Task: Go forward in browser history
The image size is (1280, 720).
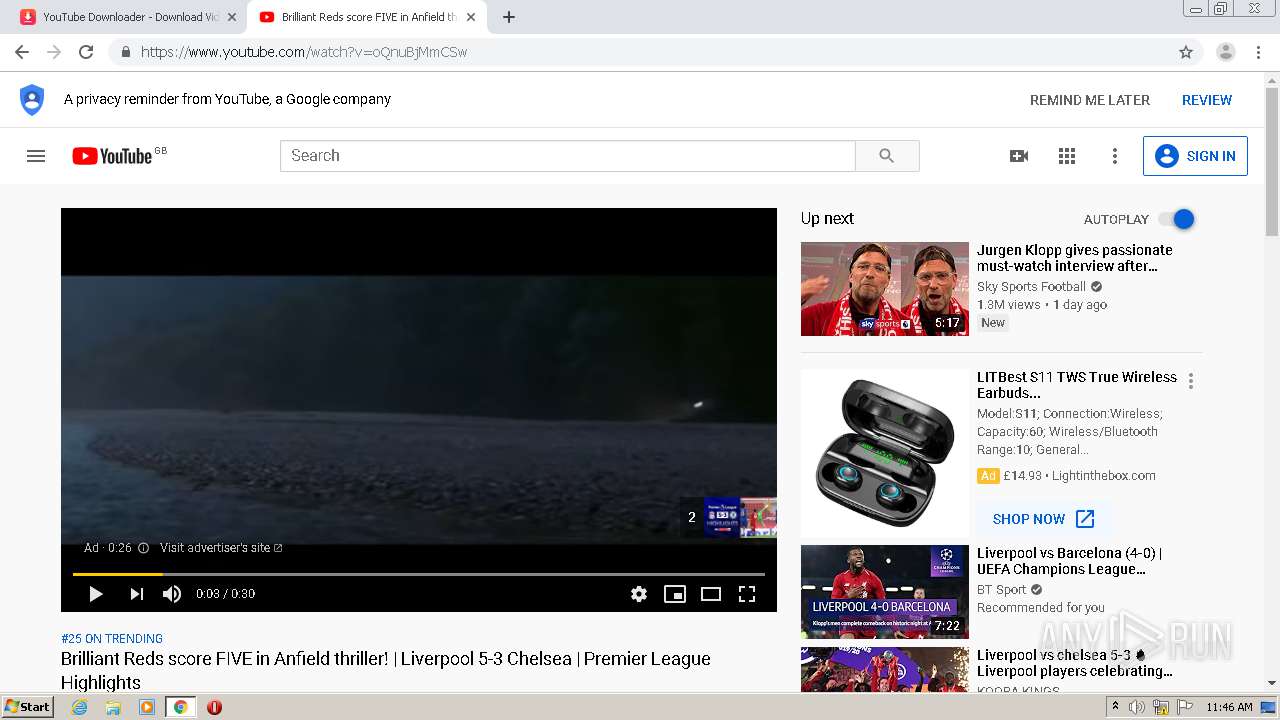Action: point(54,52)
